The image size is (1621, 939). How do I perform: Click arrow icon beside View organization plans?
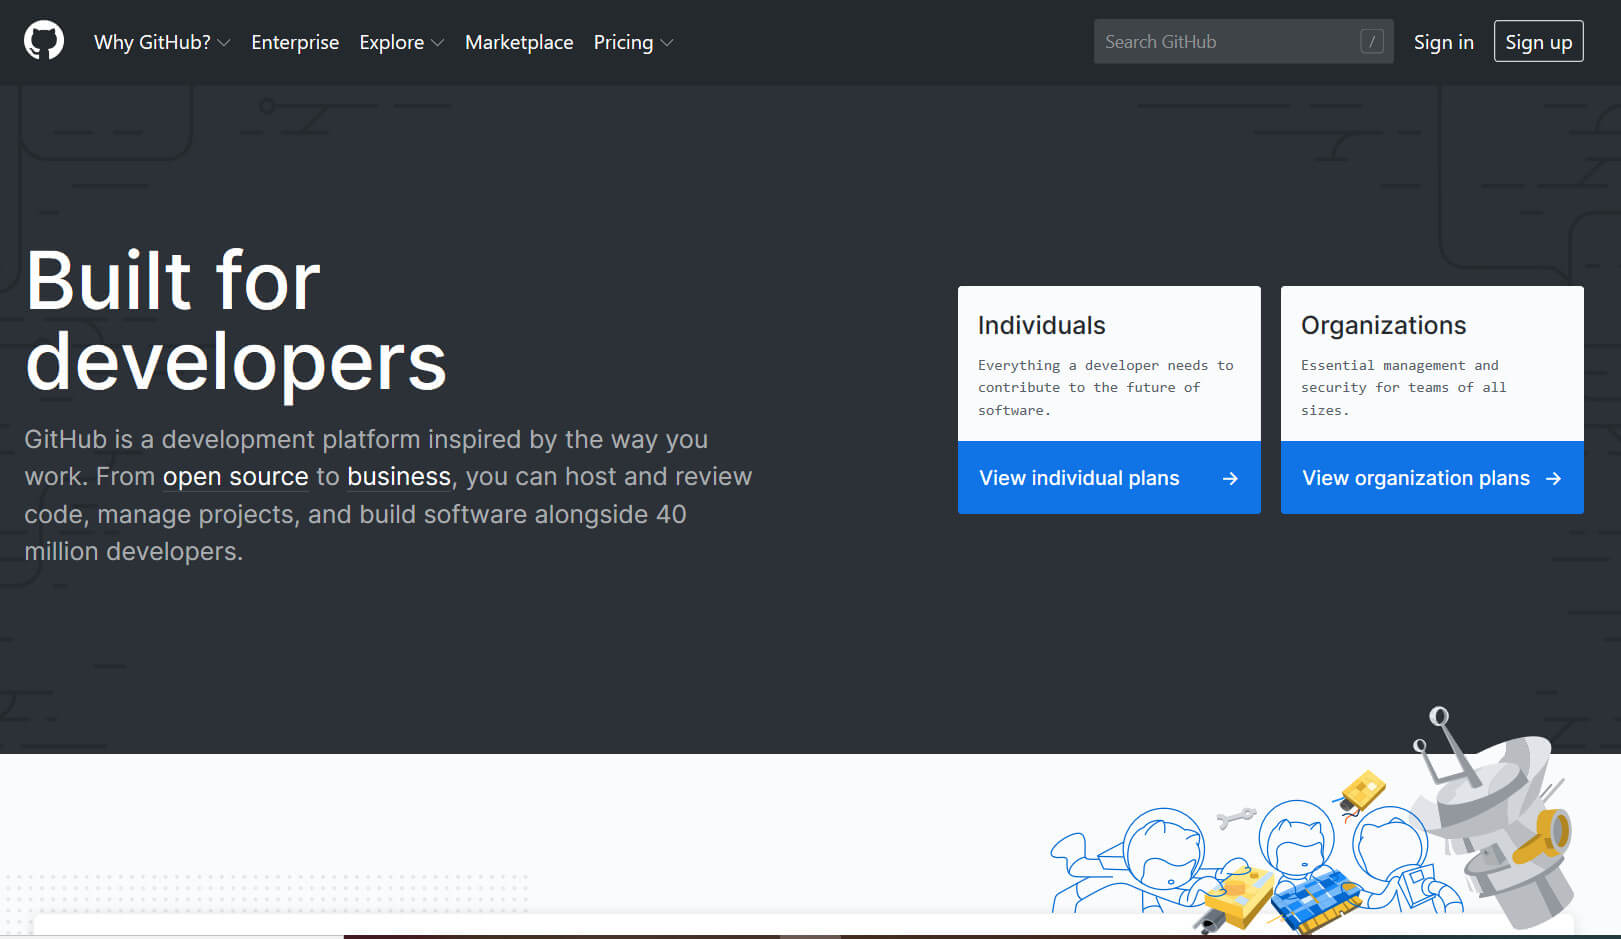tap(1553, 479)
